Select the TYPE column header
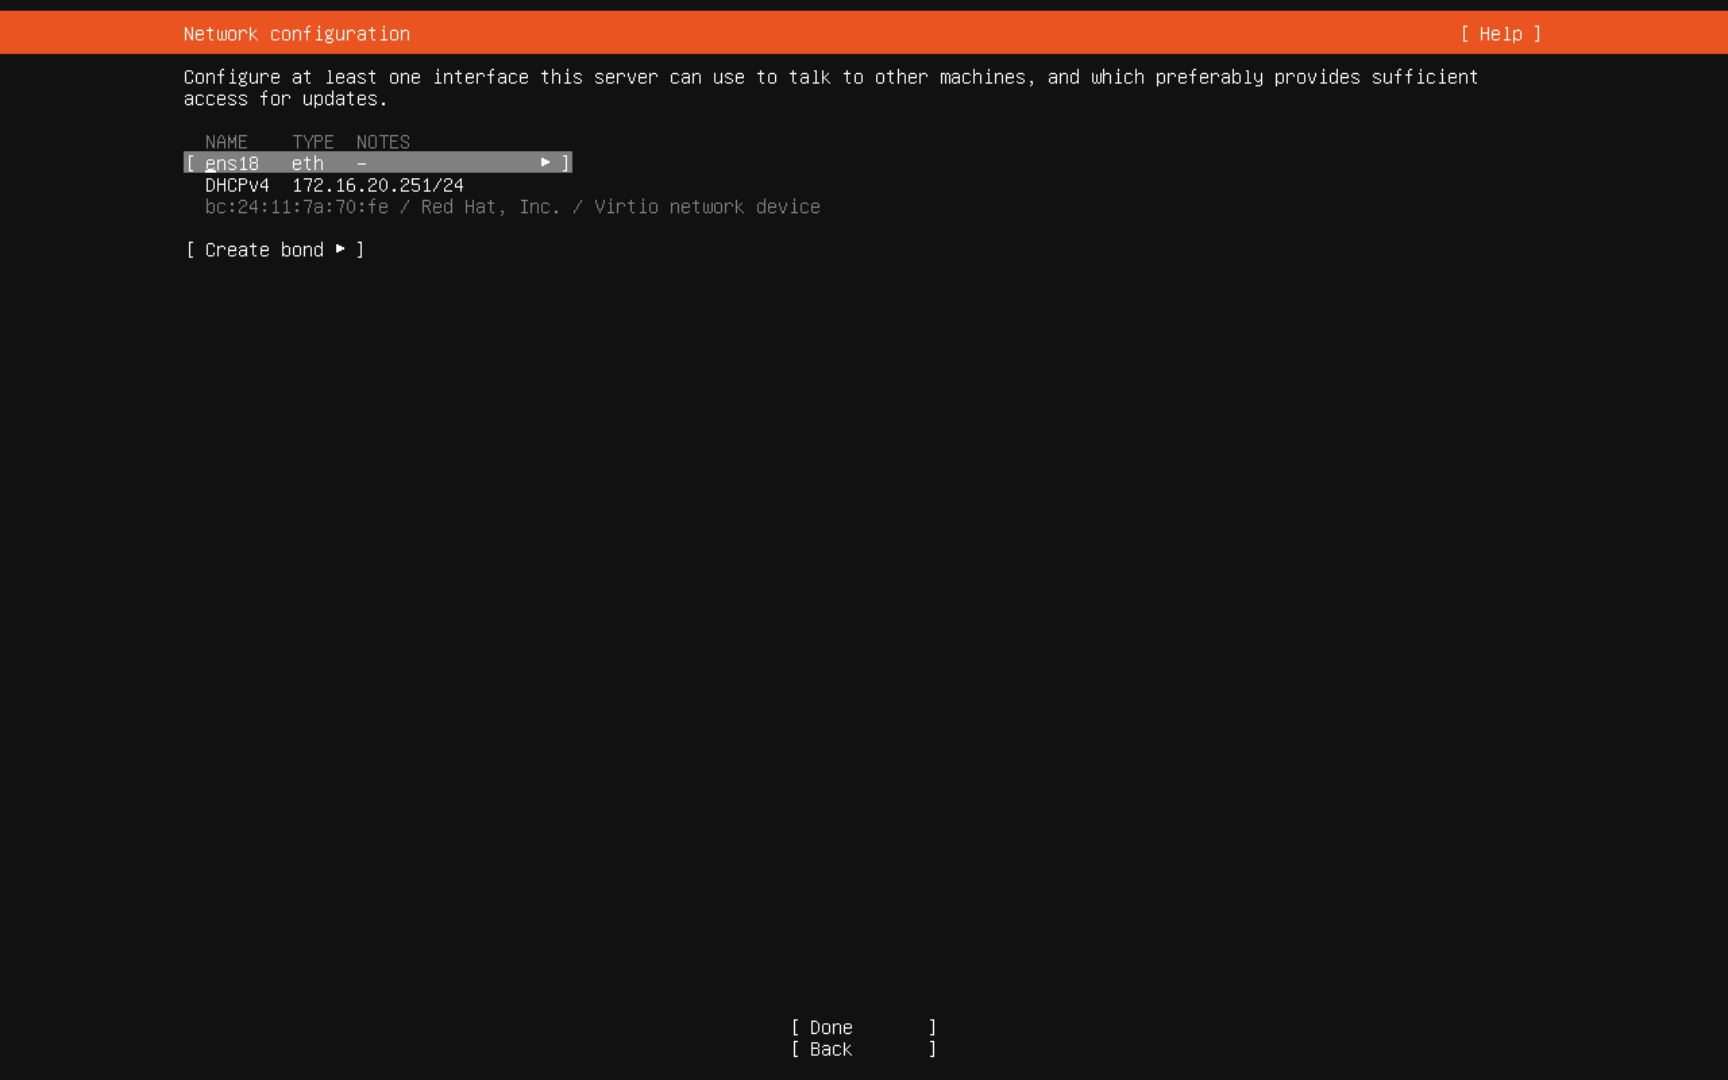Viewport: 1728px width, 1080px height. click(312, 141)
